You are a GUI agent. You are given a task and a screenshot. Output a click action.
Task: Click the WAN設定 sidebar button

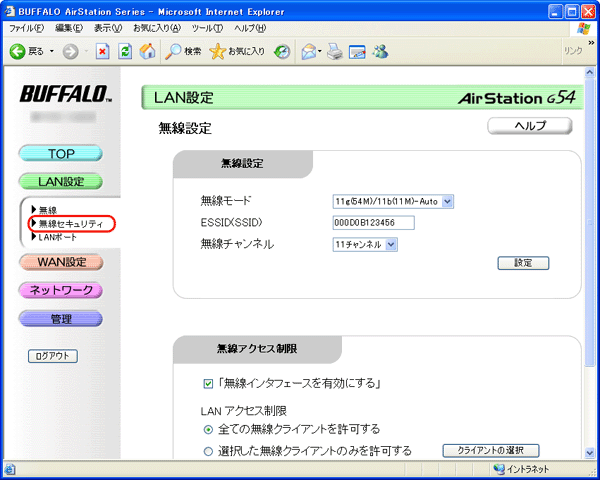[x=61, y=262]
